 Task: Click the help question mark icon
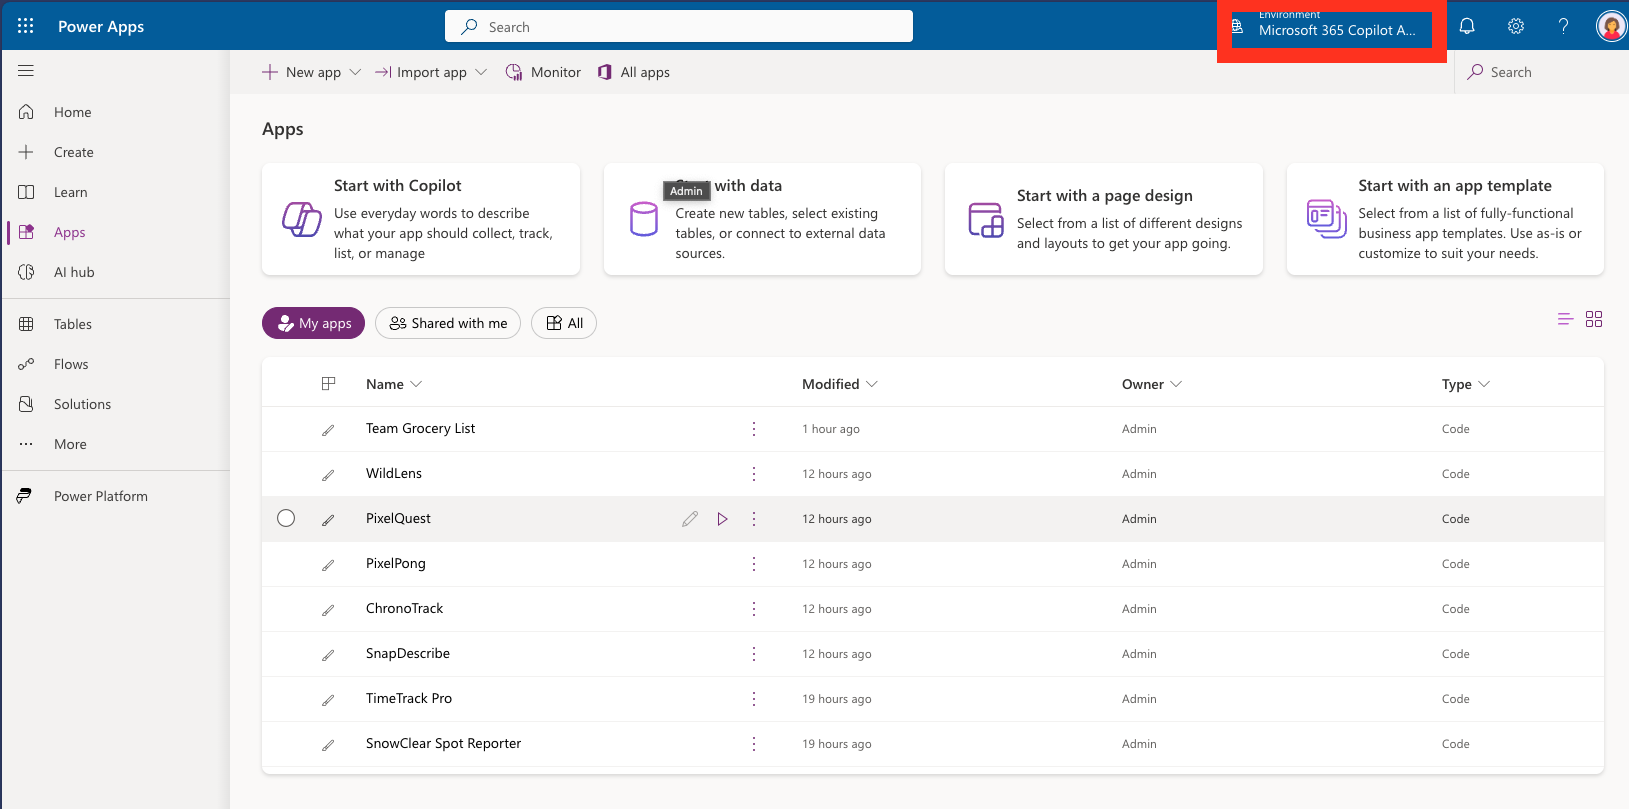click(x=1563, y=26)
